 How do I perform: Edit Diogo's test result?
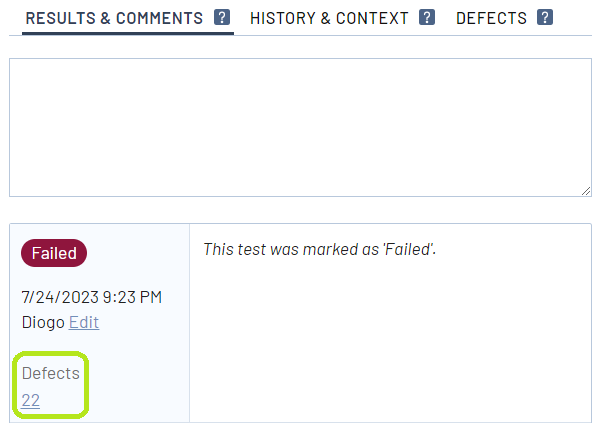click(x=84, y=322)
